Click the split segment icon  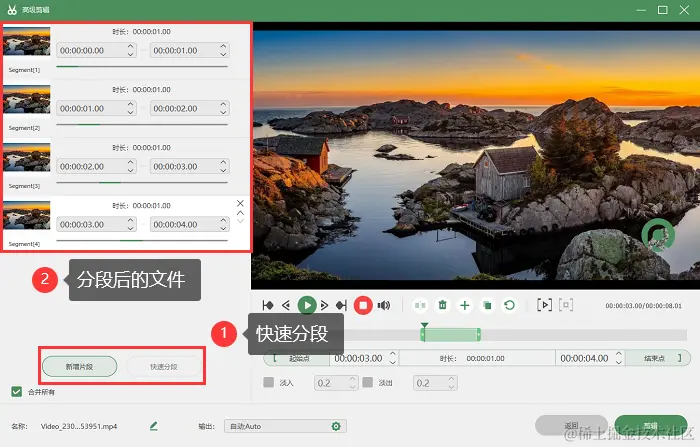[420, 305]
